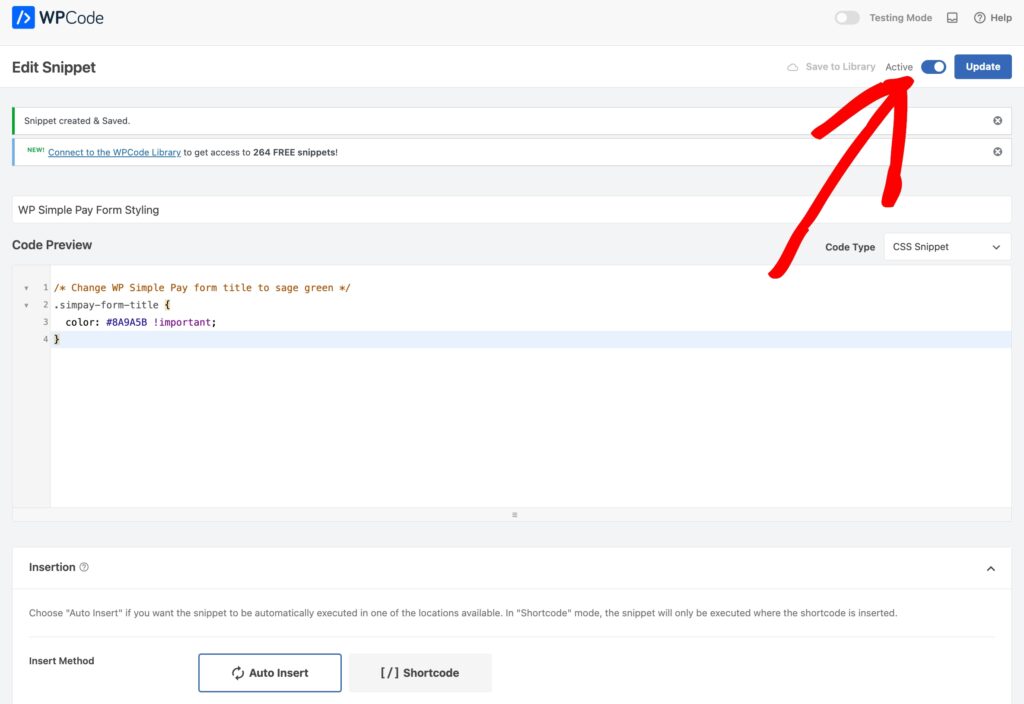Click the snippet title input field
1024x704 pixels.
pos(511,210)
